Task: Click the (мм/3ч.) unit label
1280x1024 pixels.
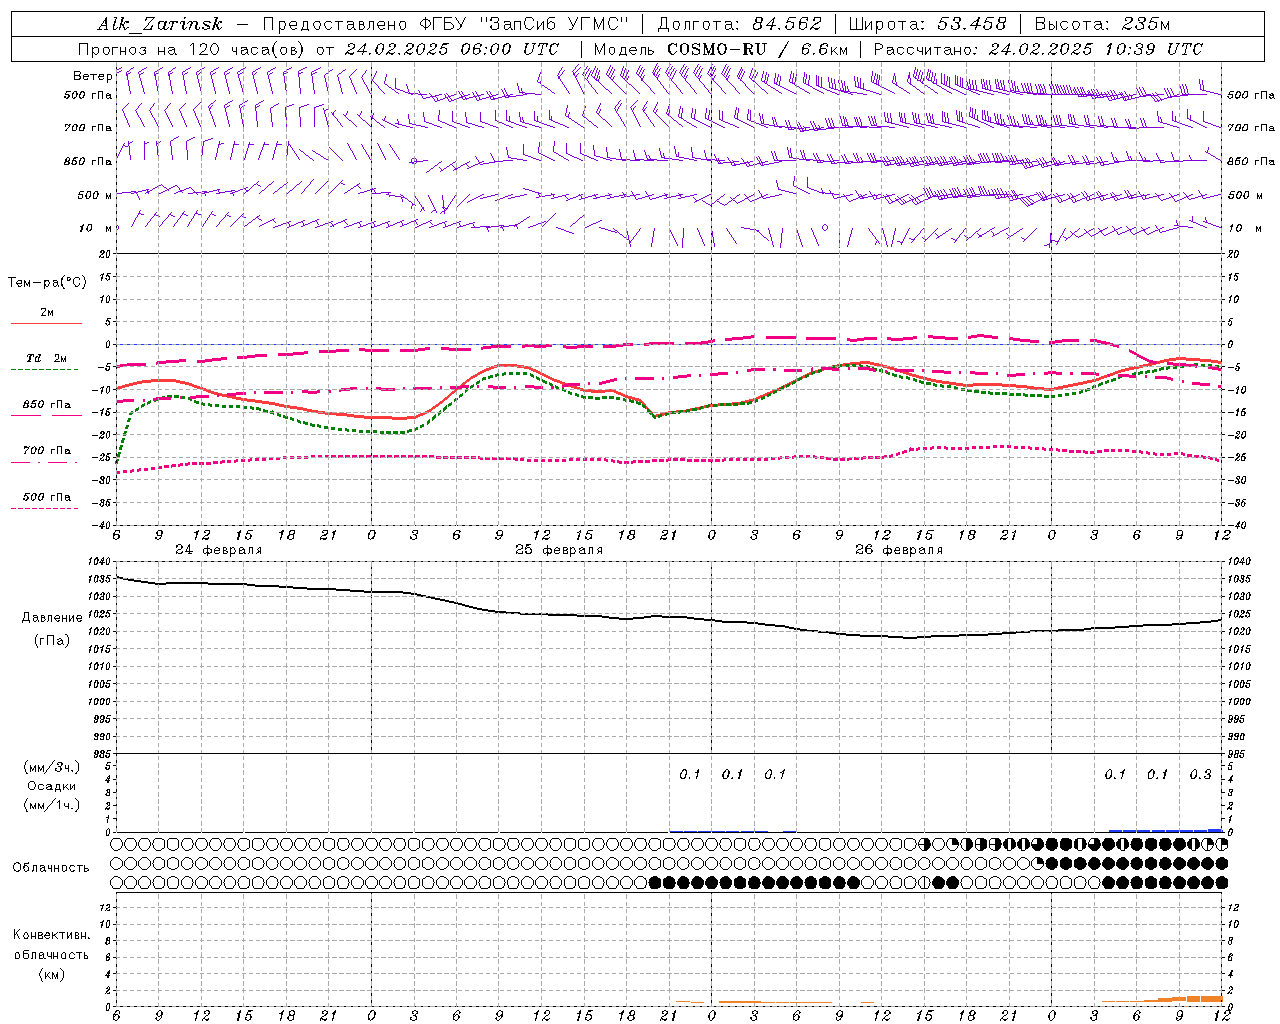Action: pyautogui.click(x=52, y=768)
